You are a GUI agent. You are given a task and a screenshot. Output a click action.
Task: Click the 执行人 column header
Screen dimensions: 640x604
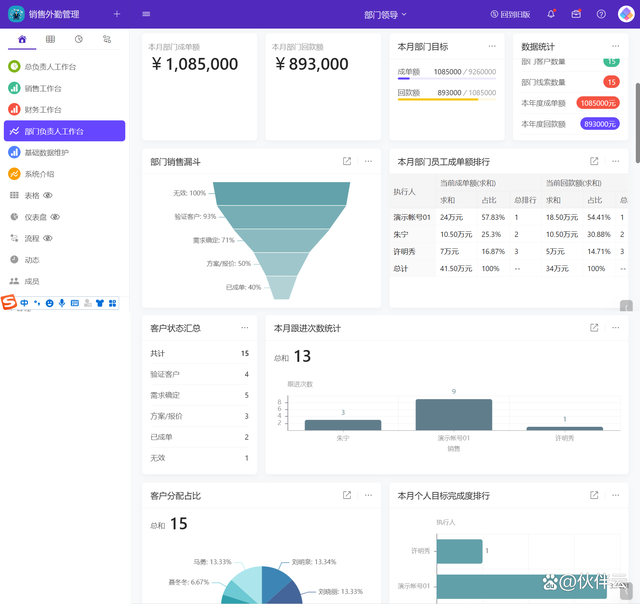412,191
